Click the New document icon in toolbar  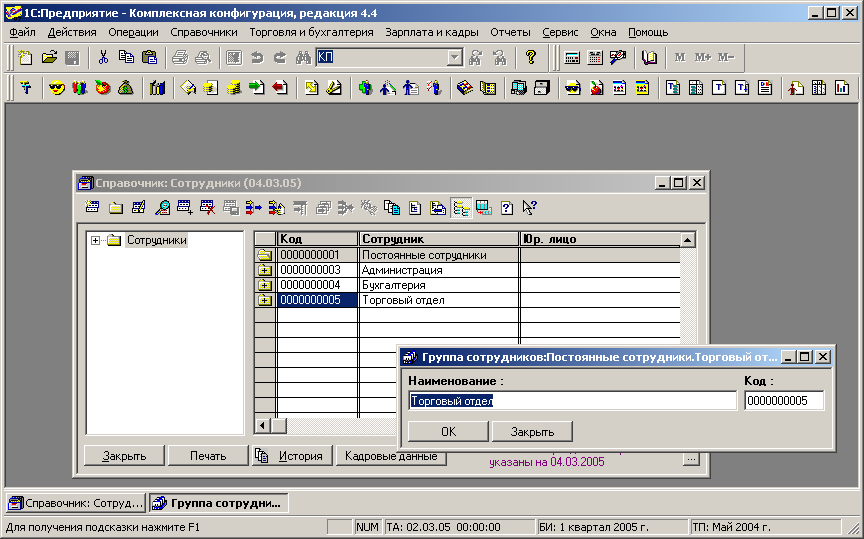[x=25, y=58]
